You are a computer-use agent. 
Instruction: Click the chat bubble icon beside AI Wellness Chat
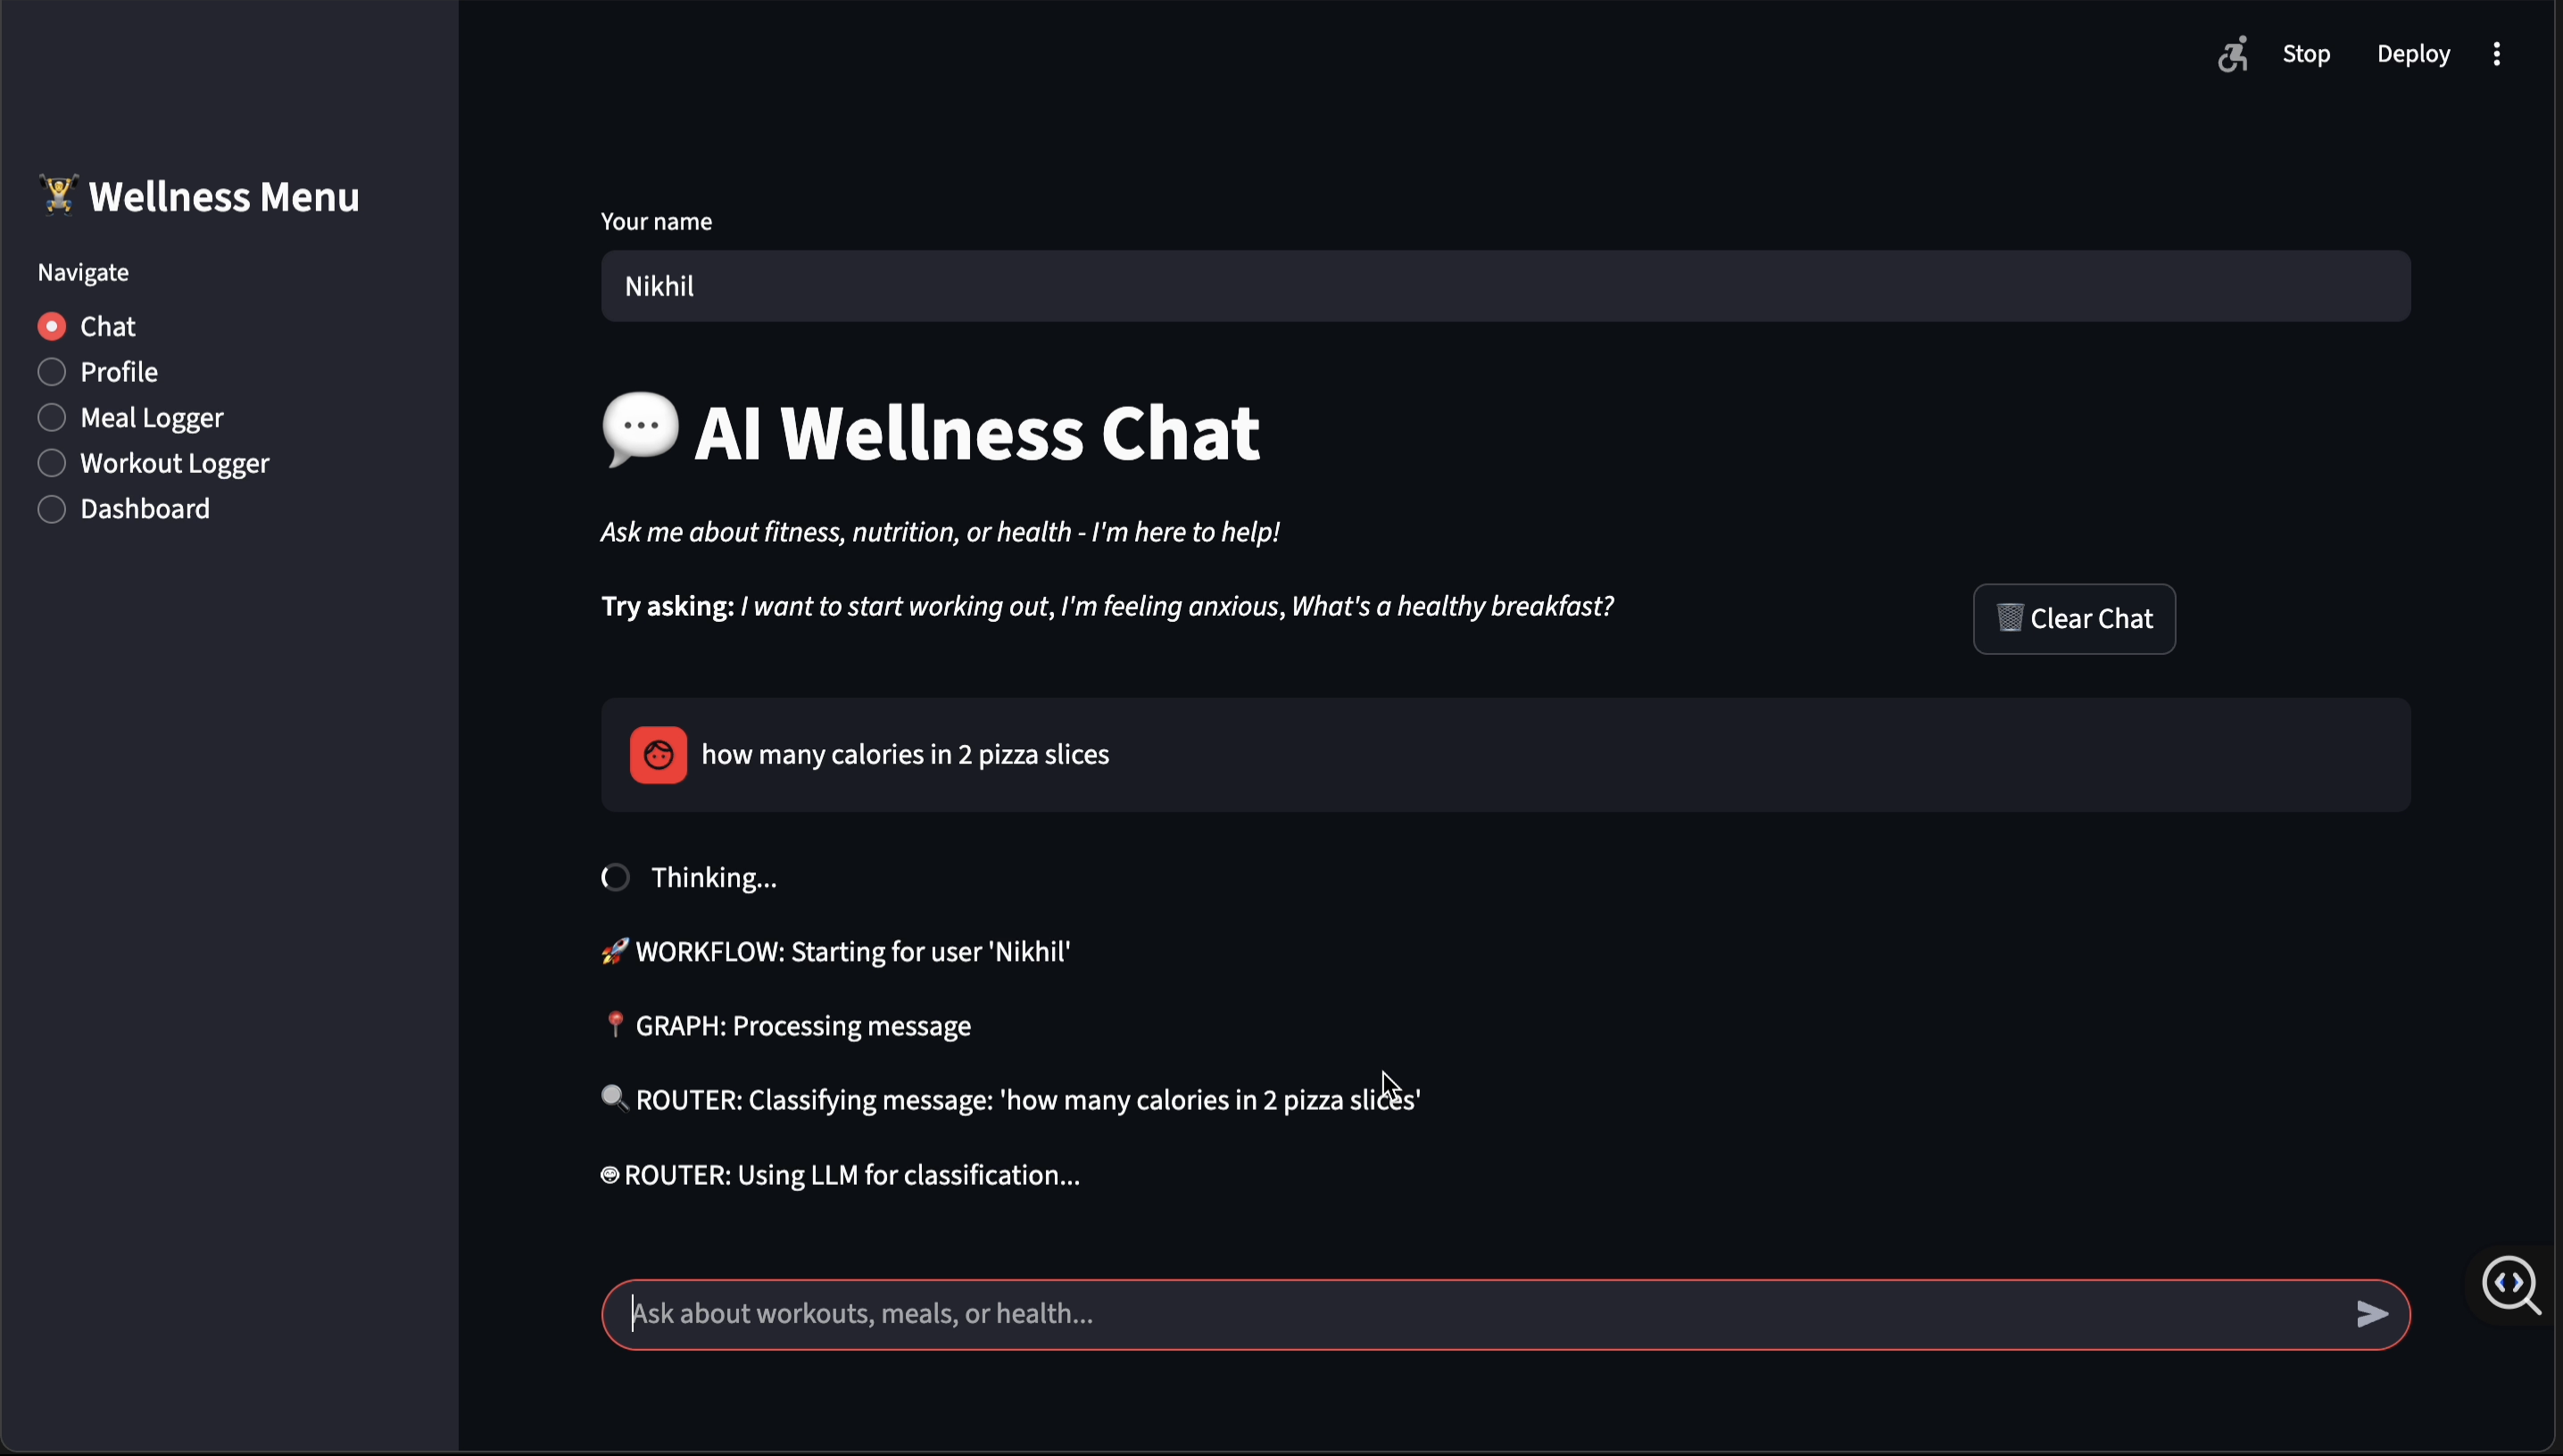[x=639, y=430]
